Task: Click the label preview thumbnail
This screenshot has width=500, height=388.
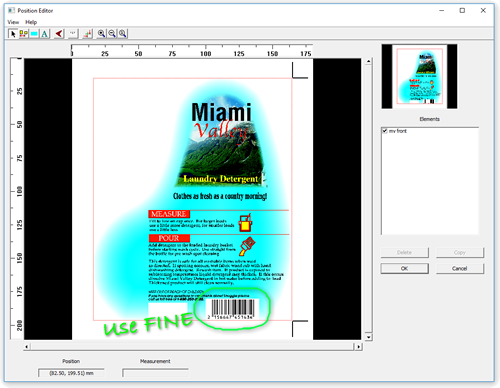Action: point(420,76)
